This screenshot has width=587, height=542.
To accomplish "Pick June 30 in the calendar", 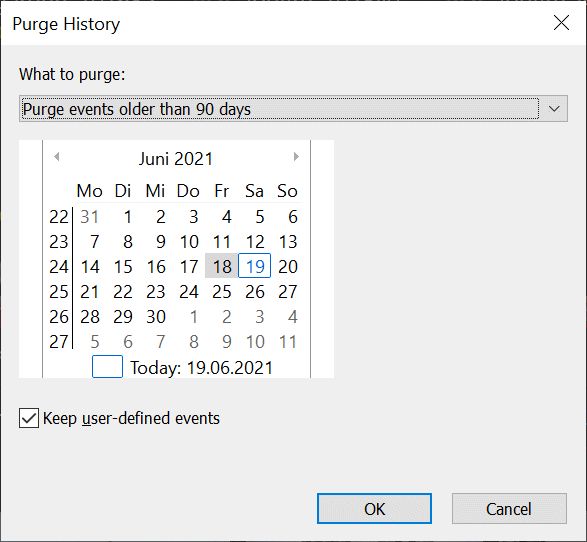I will click(156, 317).
